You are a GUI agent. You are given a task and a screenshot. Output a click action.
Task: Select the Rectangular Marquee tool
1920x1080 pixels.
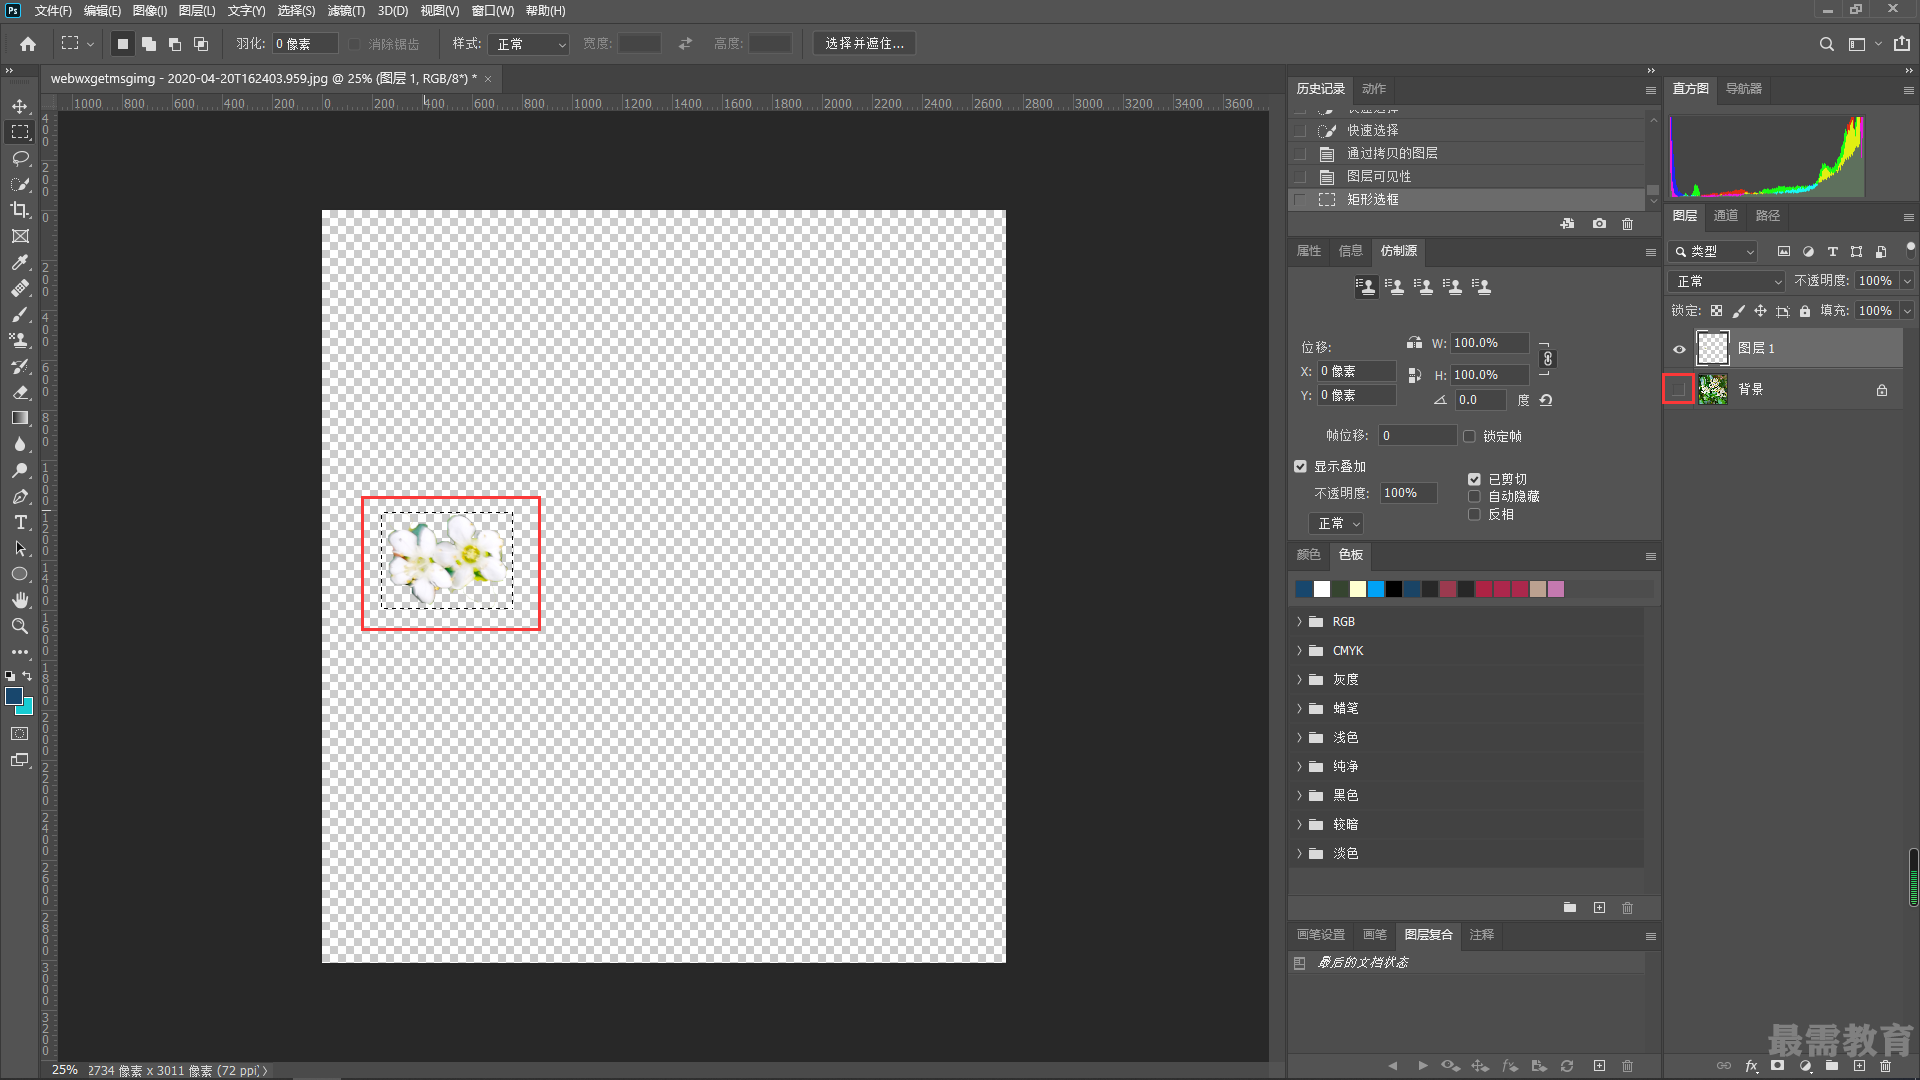click(x=20, y=132)
